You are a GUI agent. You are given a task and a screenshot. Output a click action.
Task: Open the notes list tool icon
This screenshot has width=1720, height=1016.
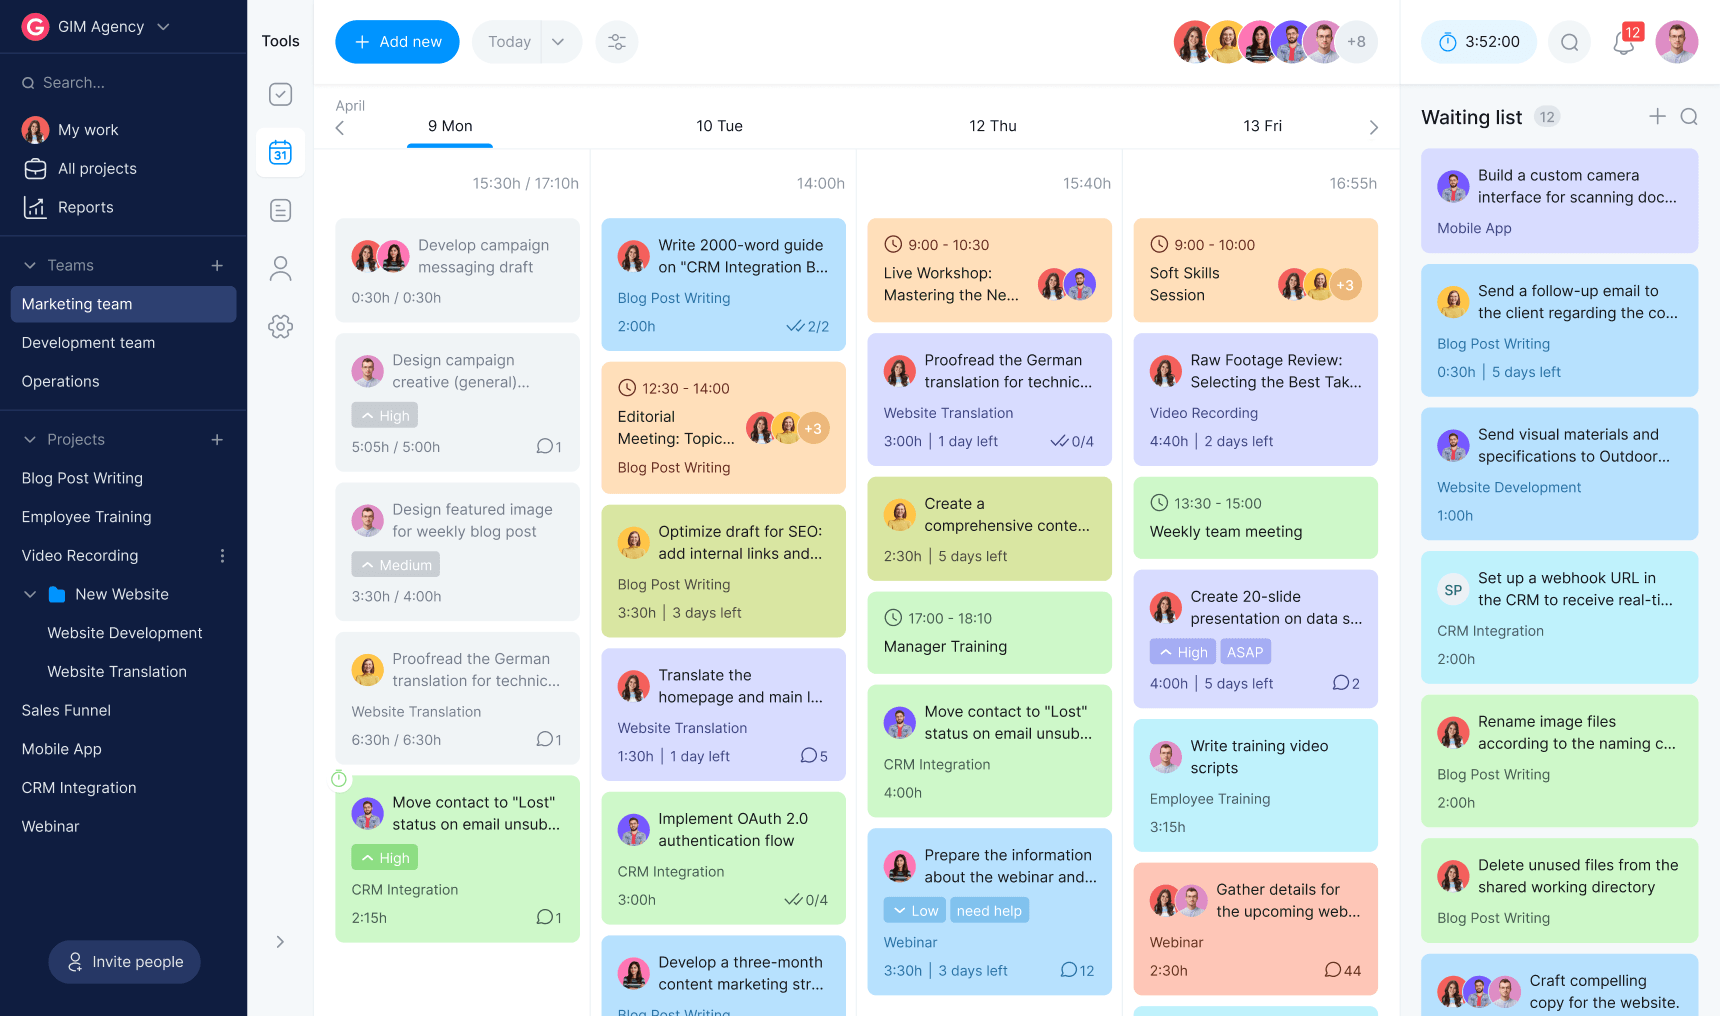[280, 210]
